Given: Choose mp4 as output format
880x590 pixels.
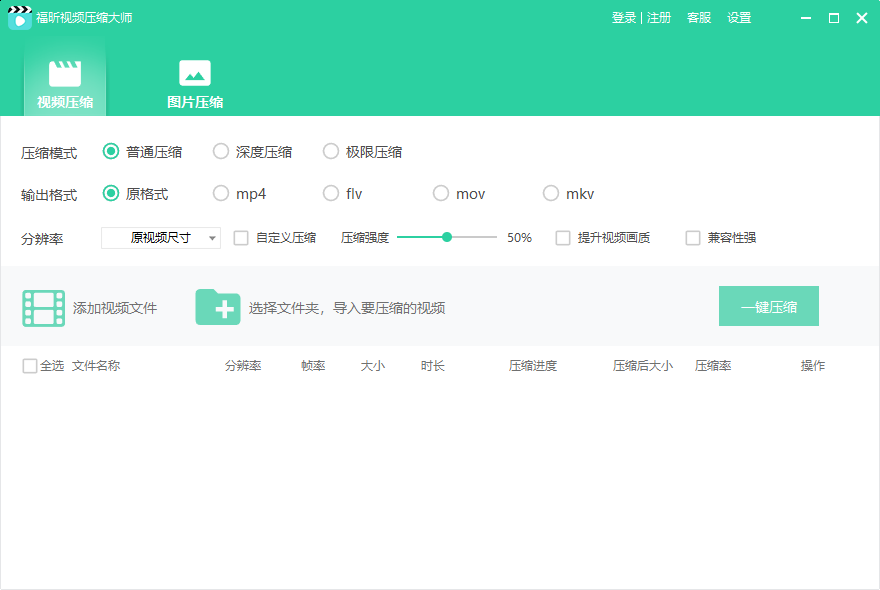Looking at the screenshot, I should [220, 193].
